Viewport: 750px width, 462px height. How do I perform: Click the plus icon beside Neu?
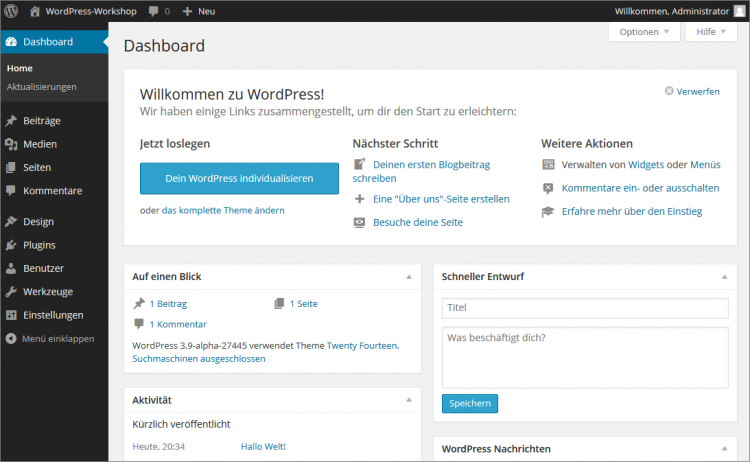click(x=187, y=10)
